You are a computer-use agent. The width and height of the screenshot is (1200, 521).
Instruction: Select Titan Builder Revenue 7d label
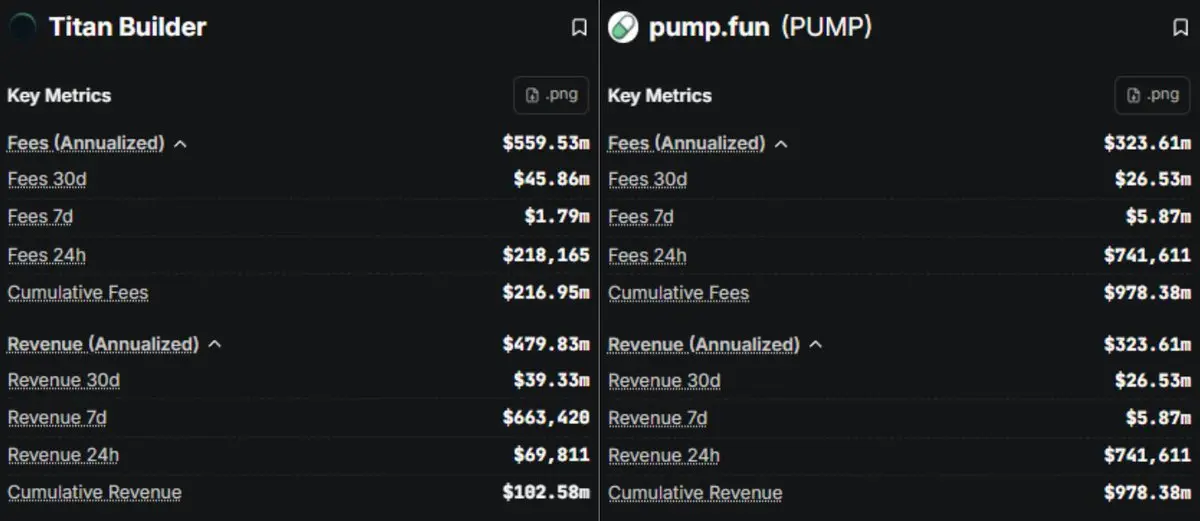pos(57,418)
